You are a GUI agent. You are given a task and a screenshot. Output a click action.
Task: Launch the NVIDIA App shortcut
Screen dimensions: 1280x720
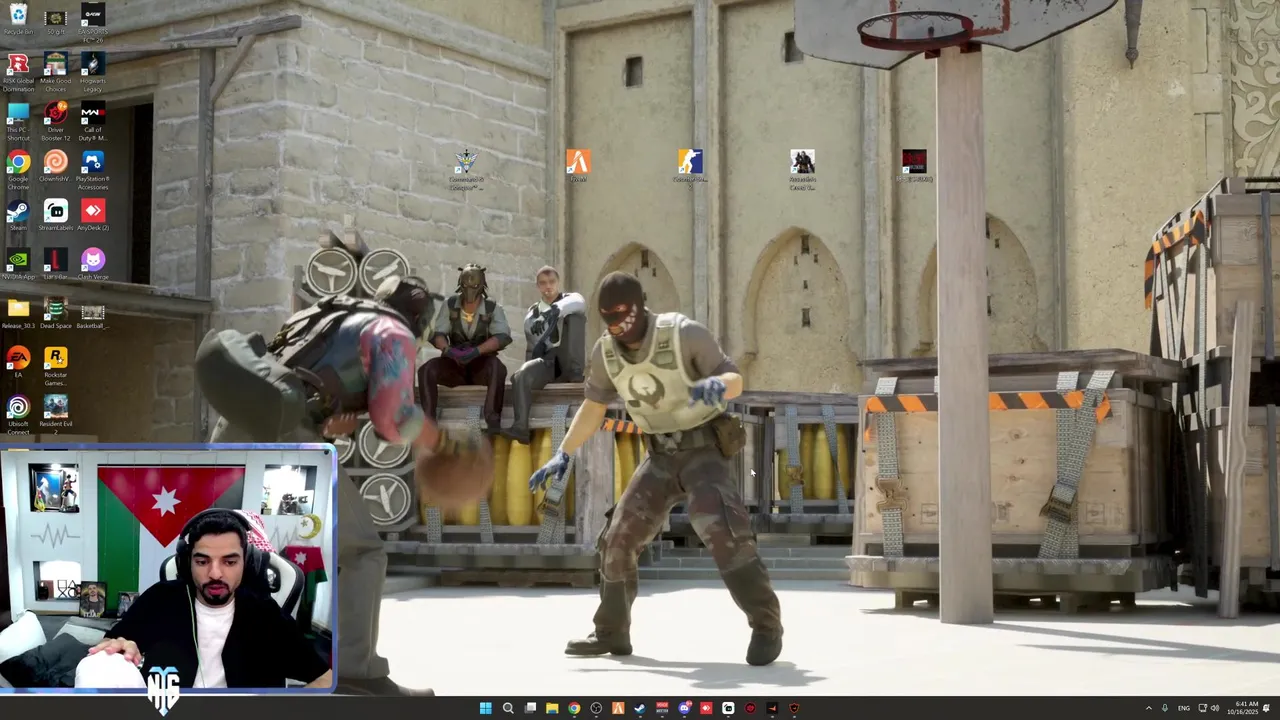[18, 264]
